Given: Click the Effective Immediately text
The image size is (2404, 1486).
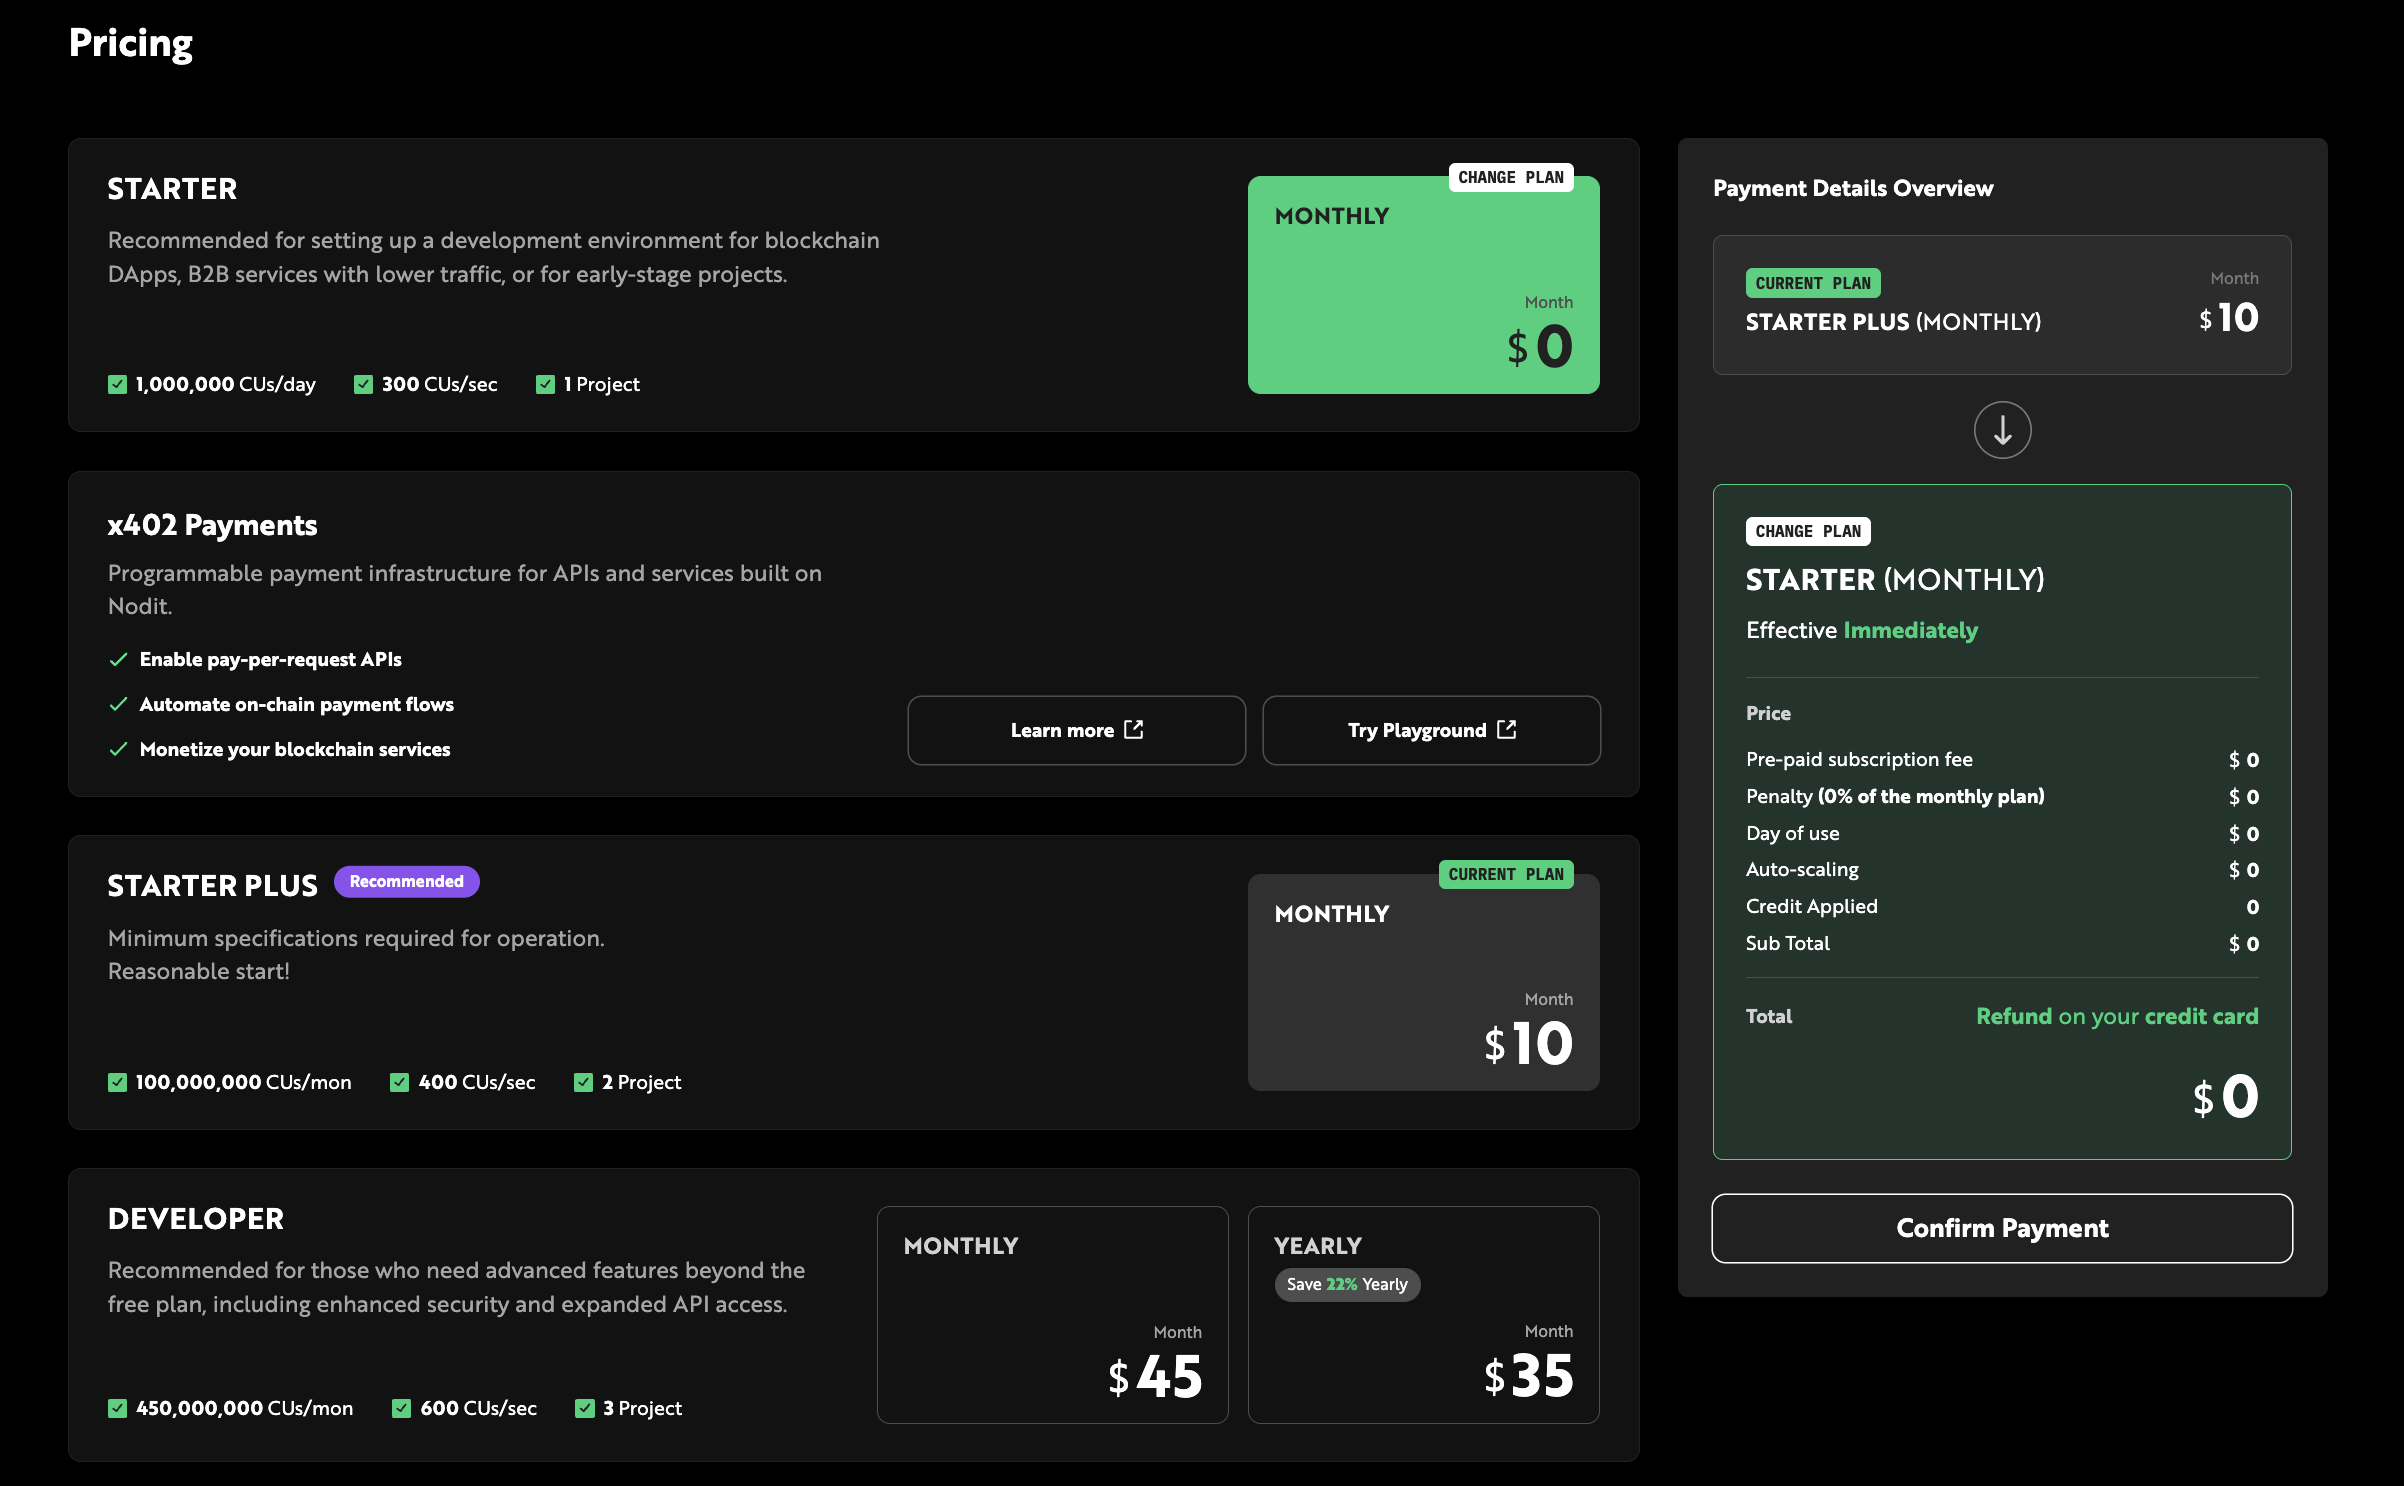Looking at the screenshot, I should click(1861, 630).
